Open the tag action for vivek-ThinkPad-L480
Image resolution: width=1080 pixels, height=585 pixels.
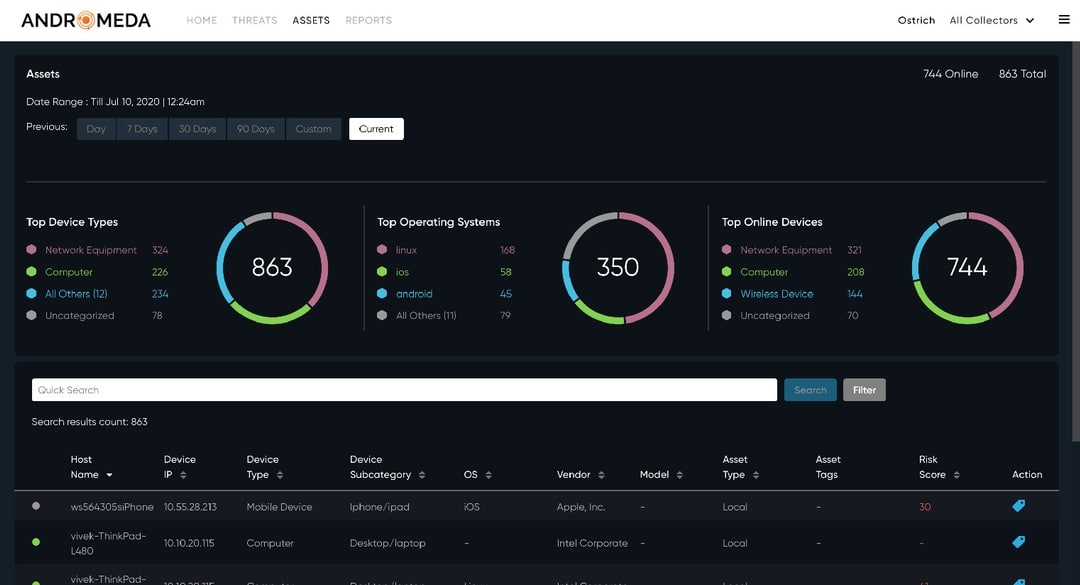point(1018,542)
